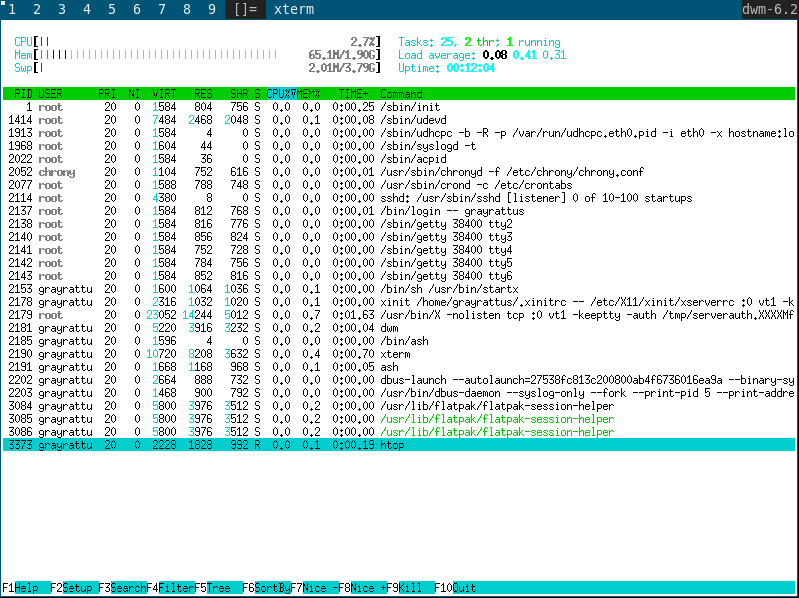The image size is (799, 598).
Task: Select the /sbin/init process row
Action: coord(399,107)
